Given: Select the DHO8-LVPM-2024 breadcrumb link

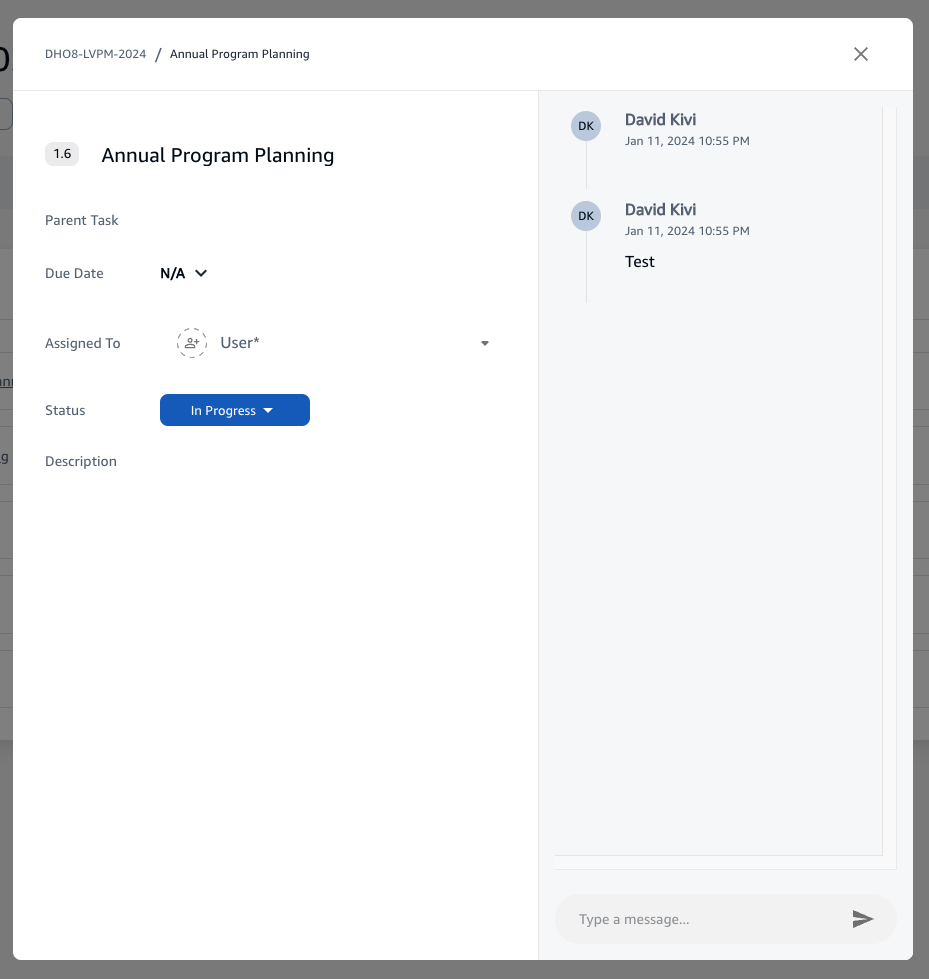Looking at the screenshot, I should pyautogui.click(x=95, y=54).
